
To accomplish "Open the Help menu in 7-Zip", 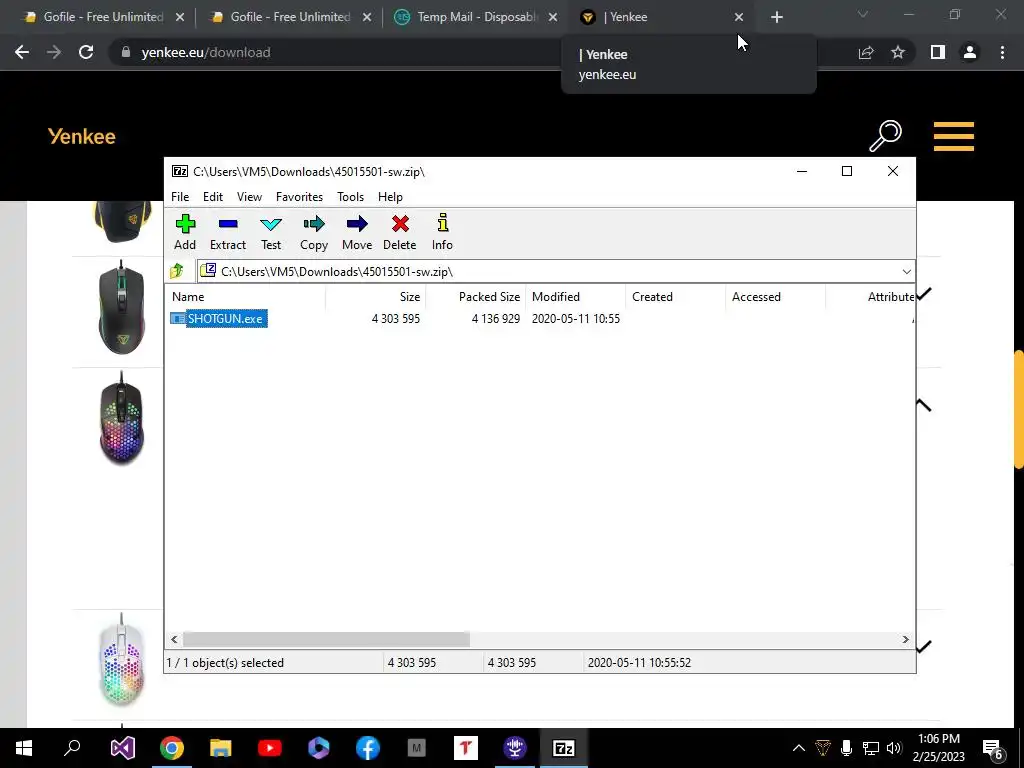I will [x=390, y=197].
